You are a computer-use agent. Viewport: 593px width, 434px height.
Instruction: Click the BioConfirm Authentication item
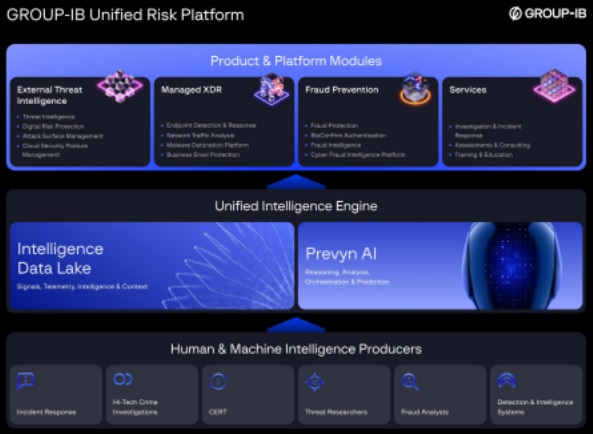(x=348, y=135)
